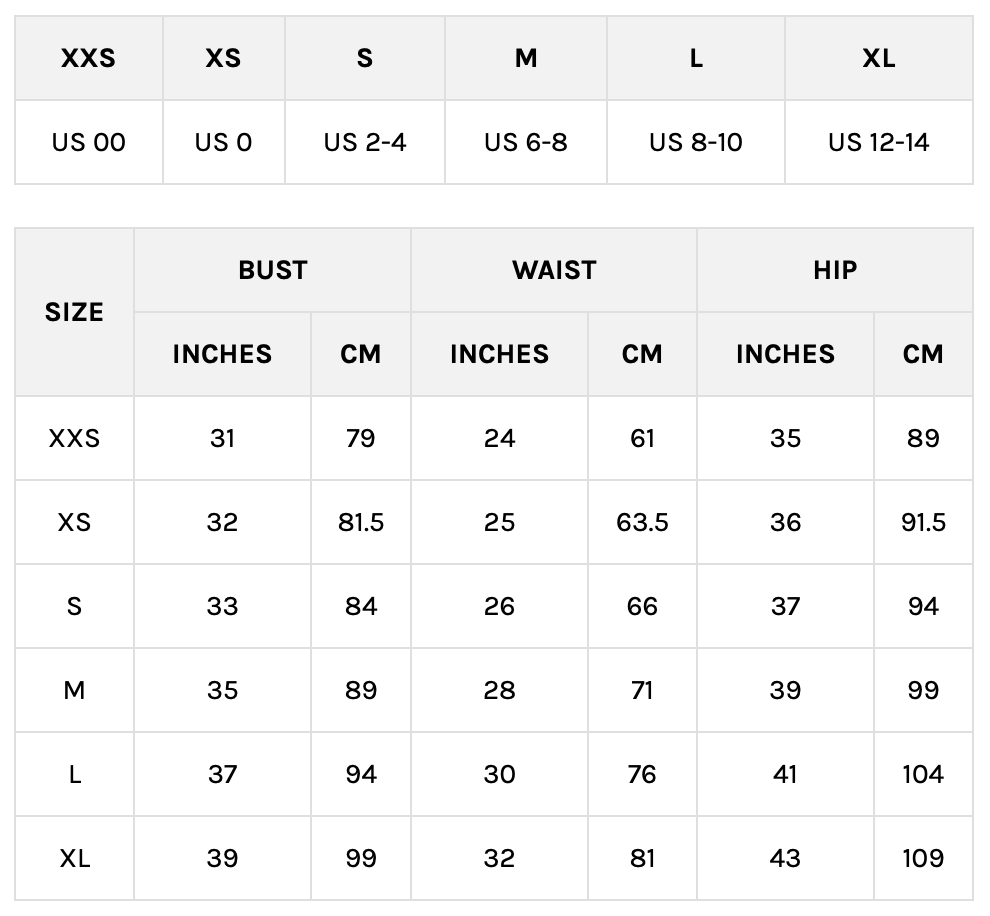Select the XS row label in measurements table
This screenshot has width=990, height=916.
click(x=74, y=522)
